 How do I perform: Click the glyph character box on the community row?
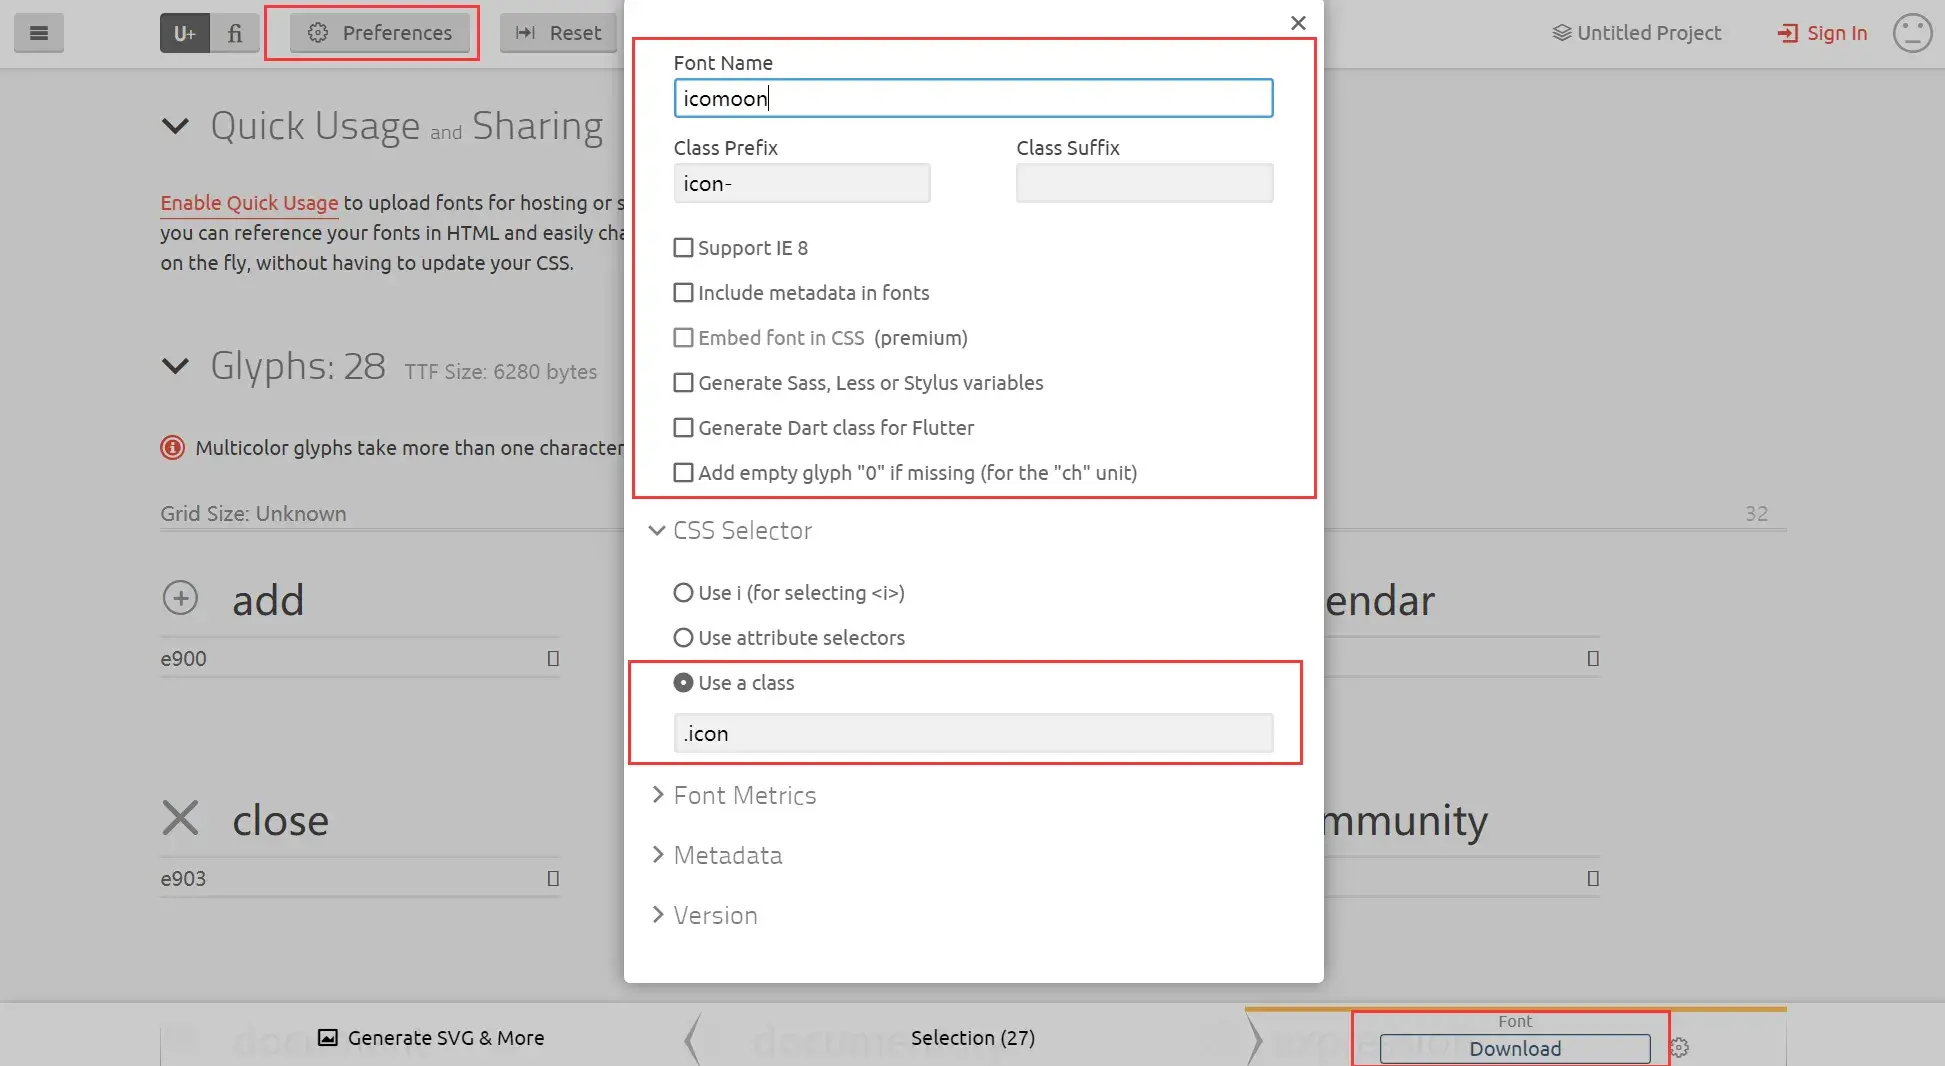1593,878
